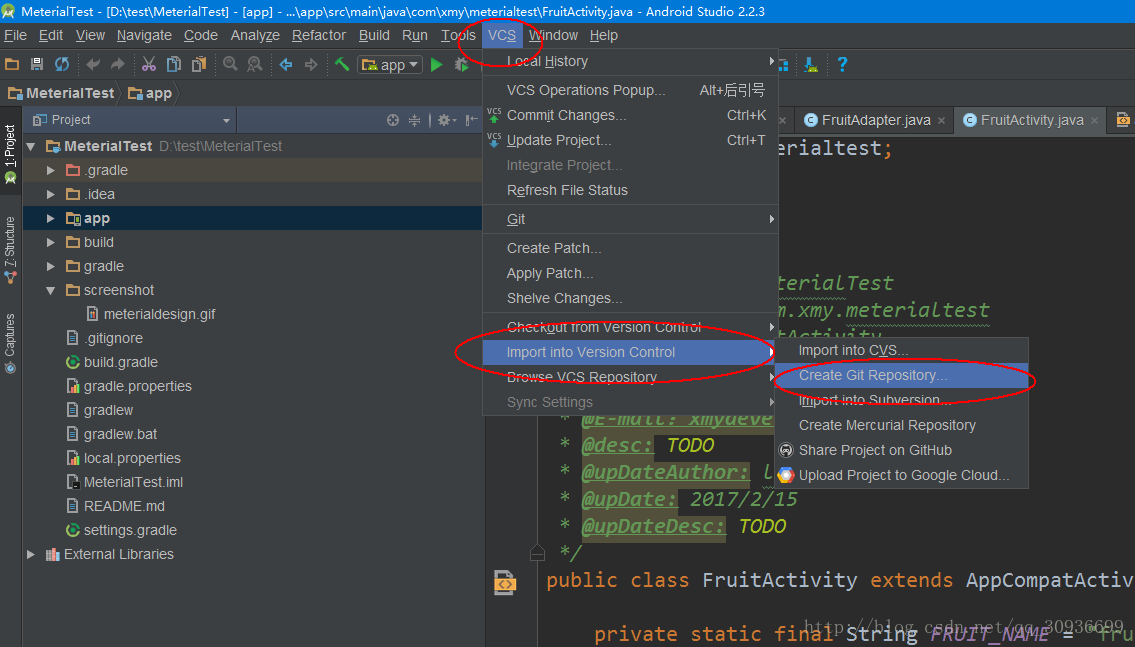1135x647 pixels.
Task: Click the Copy toolbar icon
Action: [174, 64]
